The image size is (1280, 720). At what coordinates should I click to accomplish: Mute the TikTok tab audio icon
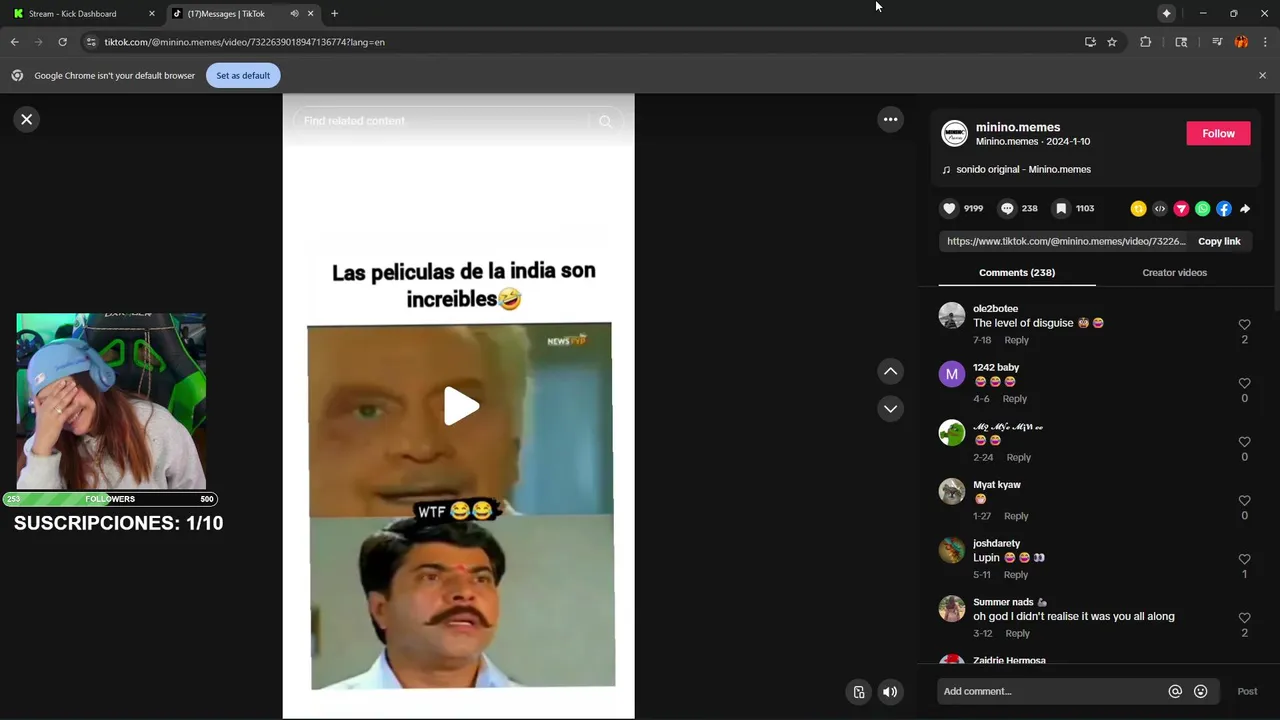294,14
